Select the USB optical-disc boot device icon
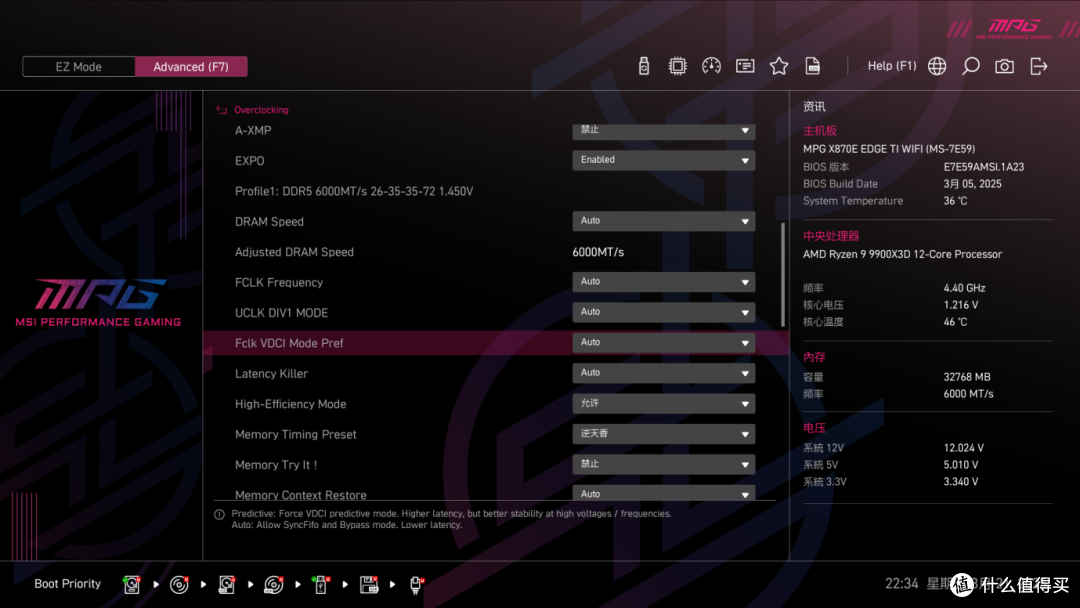Screen dimensions: 1080x608 273,585
